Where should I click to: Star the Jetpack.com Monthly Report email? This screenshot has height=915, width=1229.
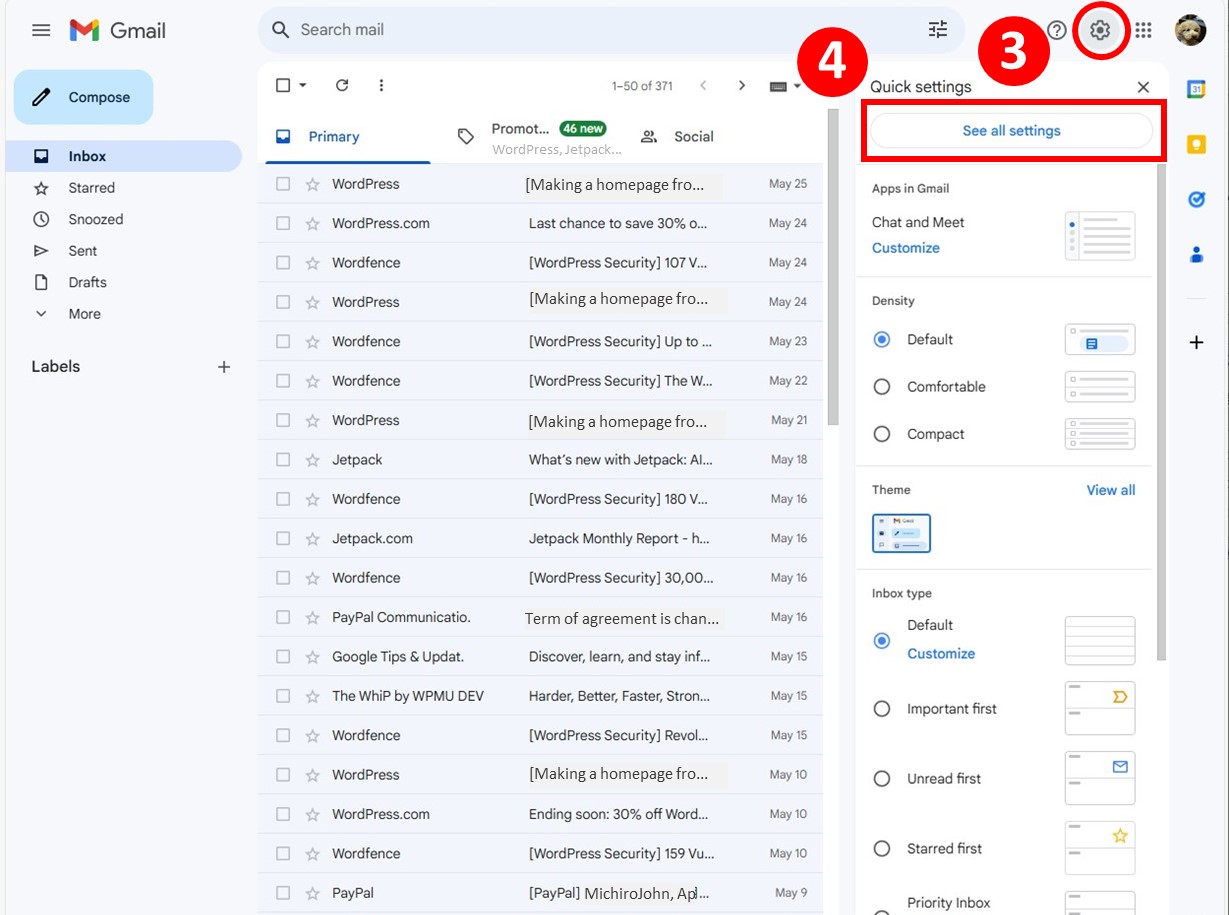312,539
